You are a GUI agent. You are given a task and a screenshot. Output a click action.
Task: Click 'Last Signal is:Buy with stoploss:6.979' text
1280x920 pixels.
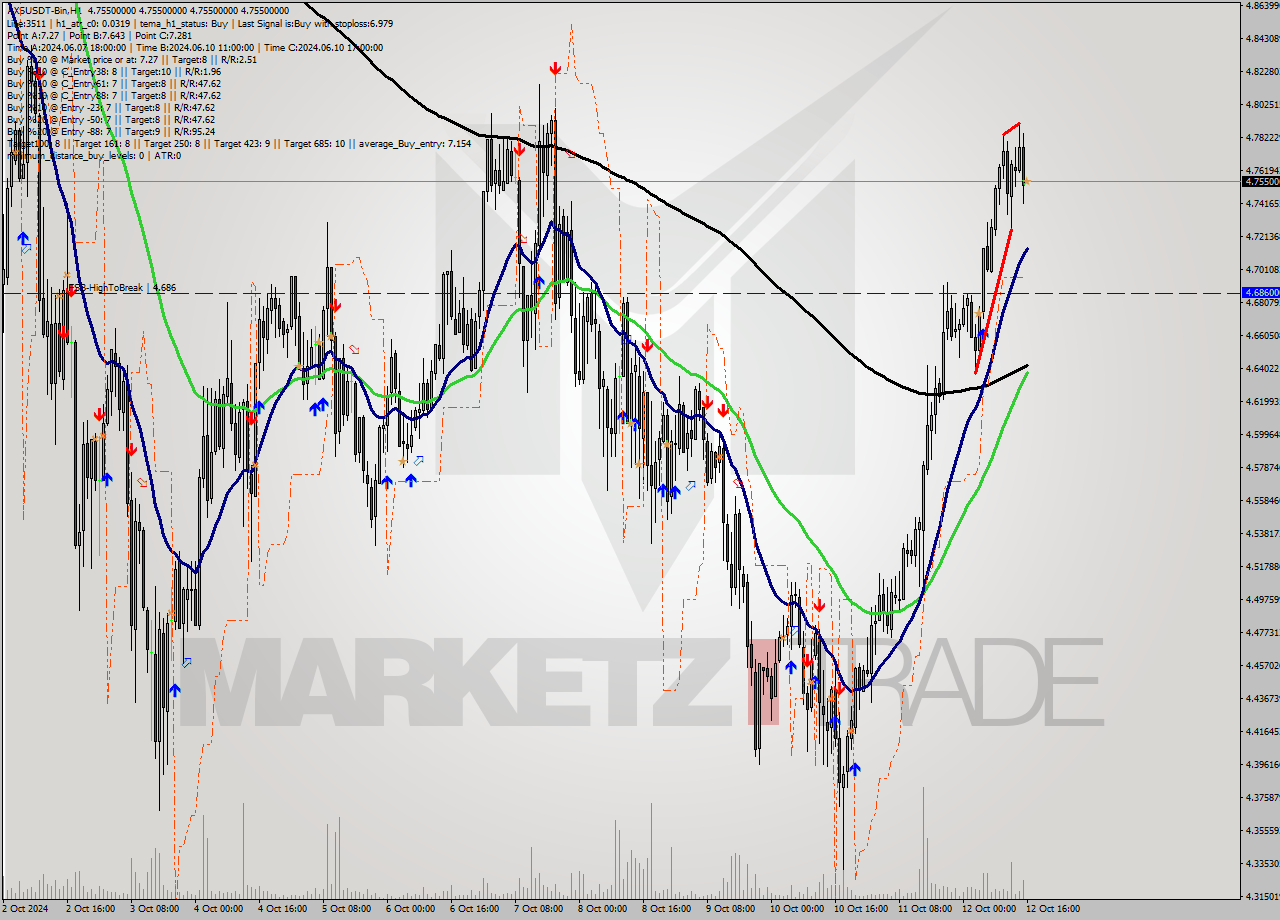click(x=315, y=23)
